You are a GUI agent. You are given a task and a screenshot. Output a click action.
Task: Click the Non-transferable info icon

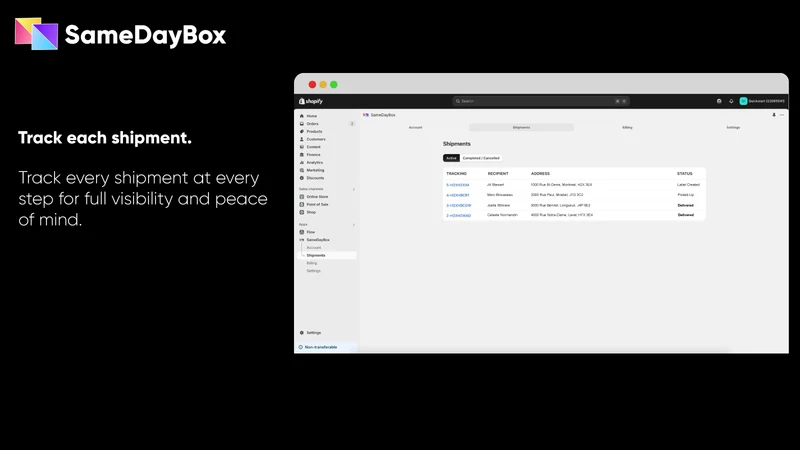[301, 347]
